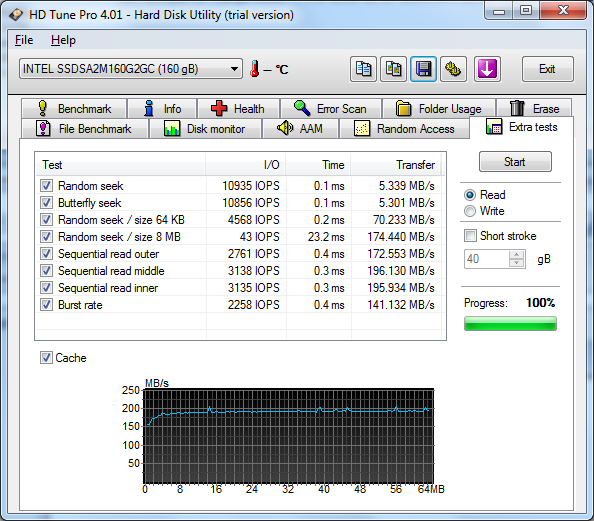Click the copy text to clipboard icon
The width and height of the screenshot is (594, 521).
363,69
